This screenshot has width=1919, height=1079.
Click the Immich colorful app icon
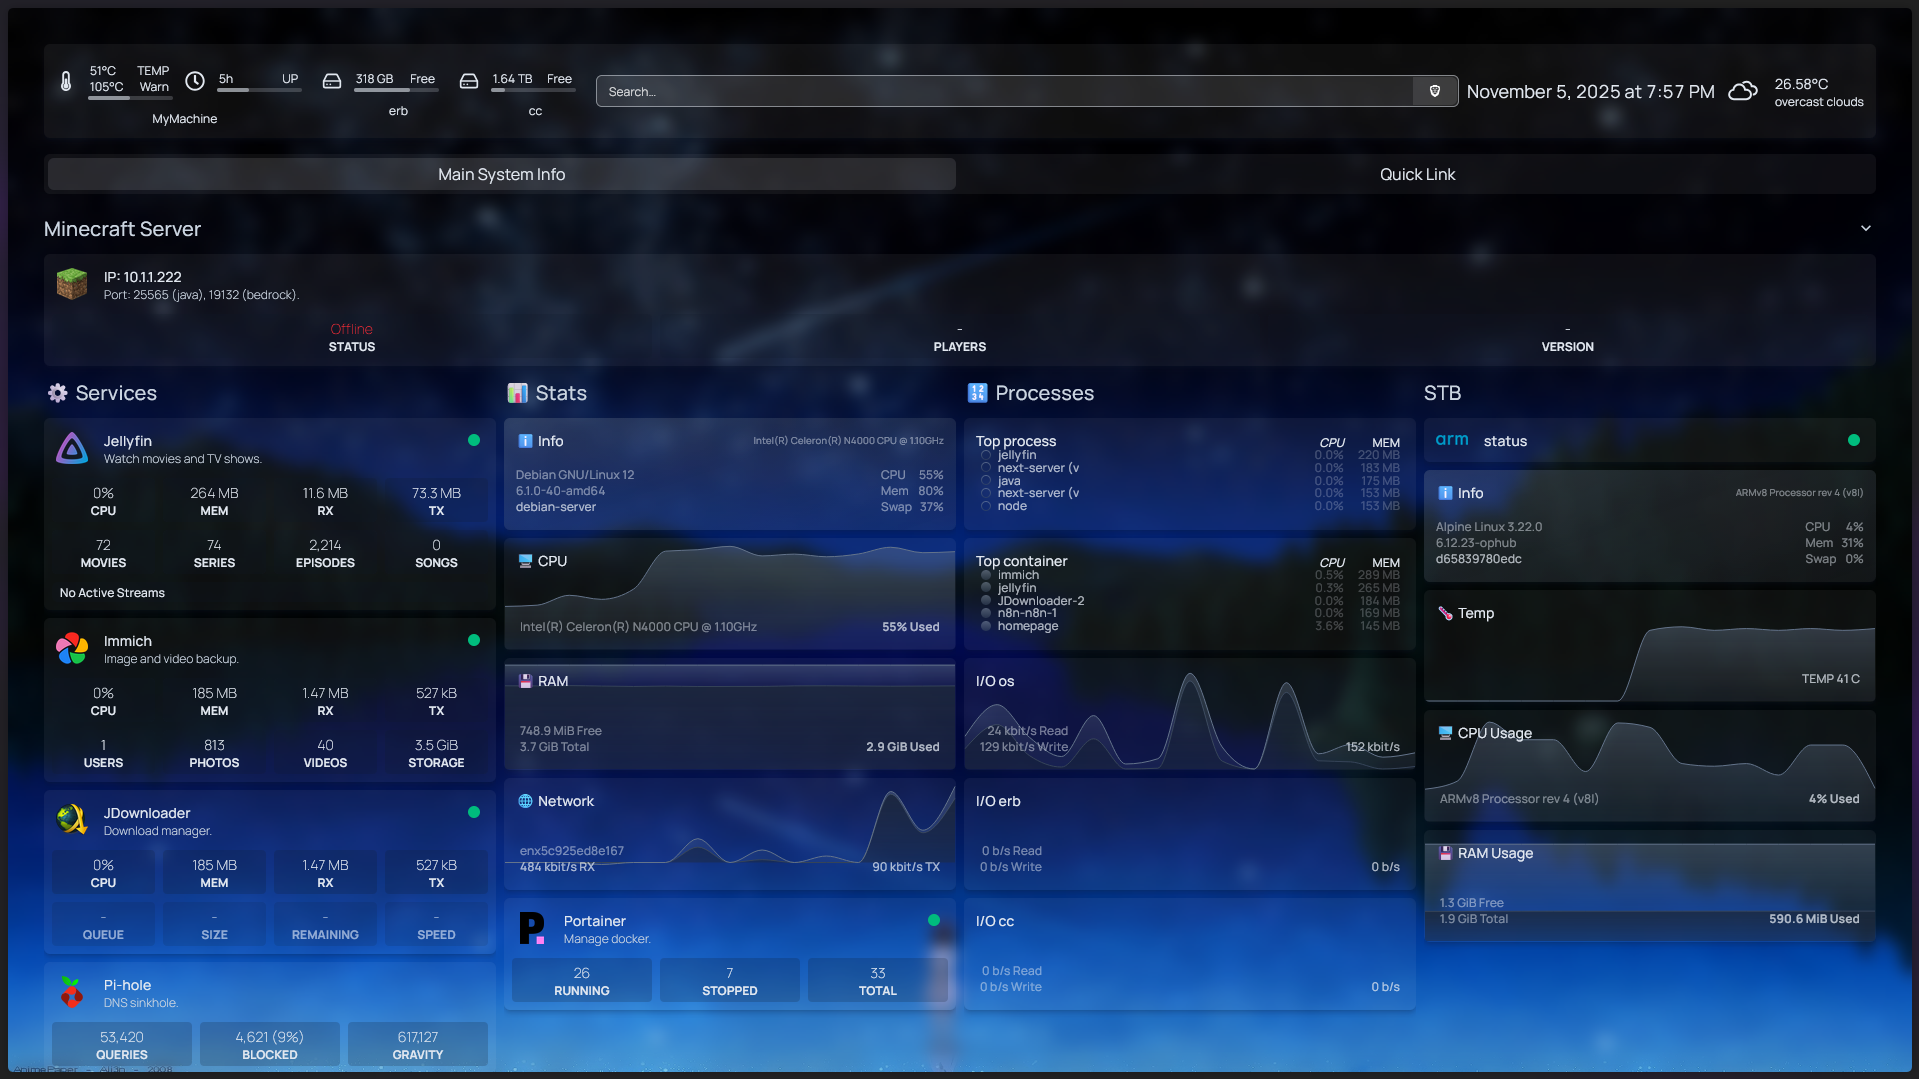click(x=71, y=648)
